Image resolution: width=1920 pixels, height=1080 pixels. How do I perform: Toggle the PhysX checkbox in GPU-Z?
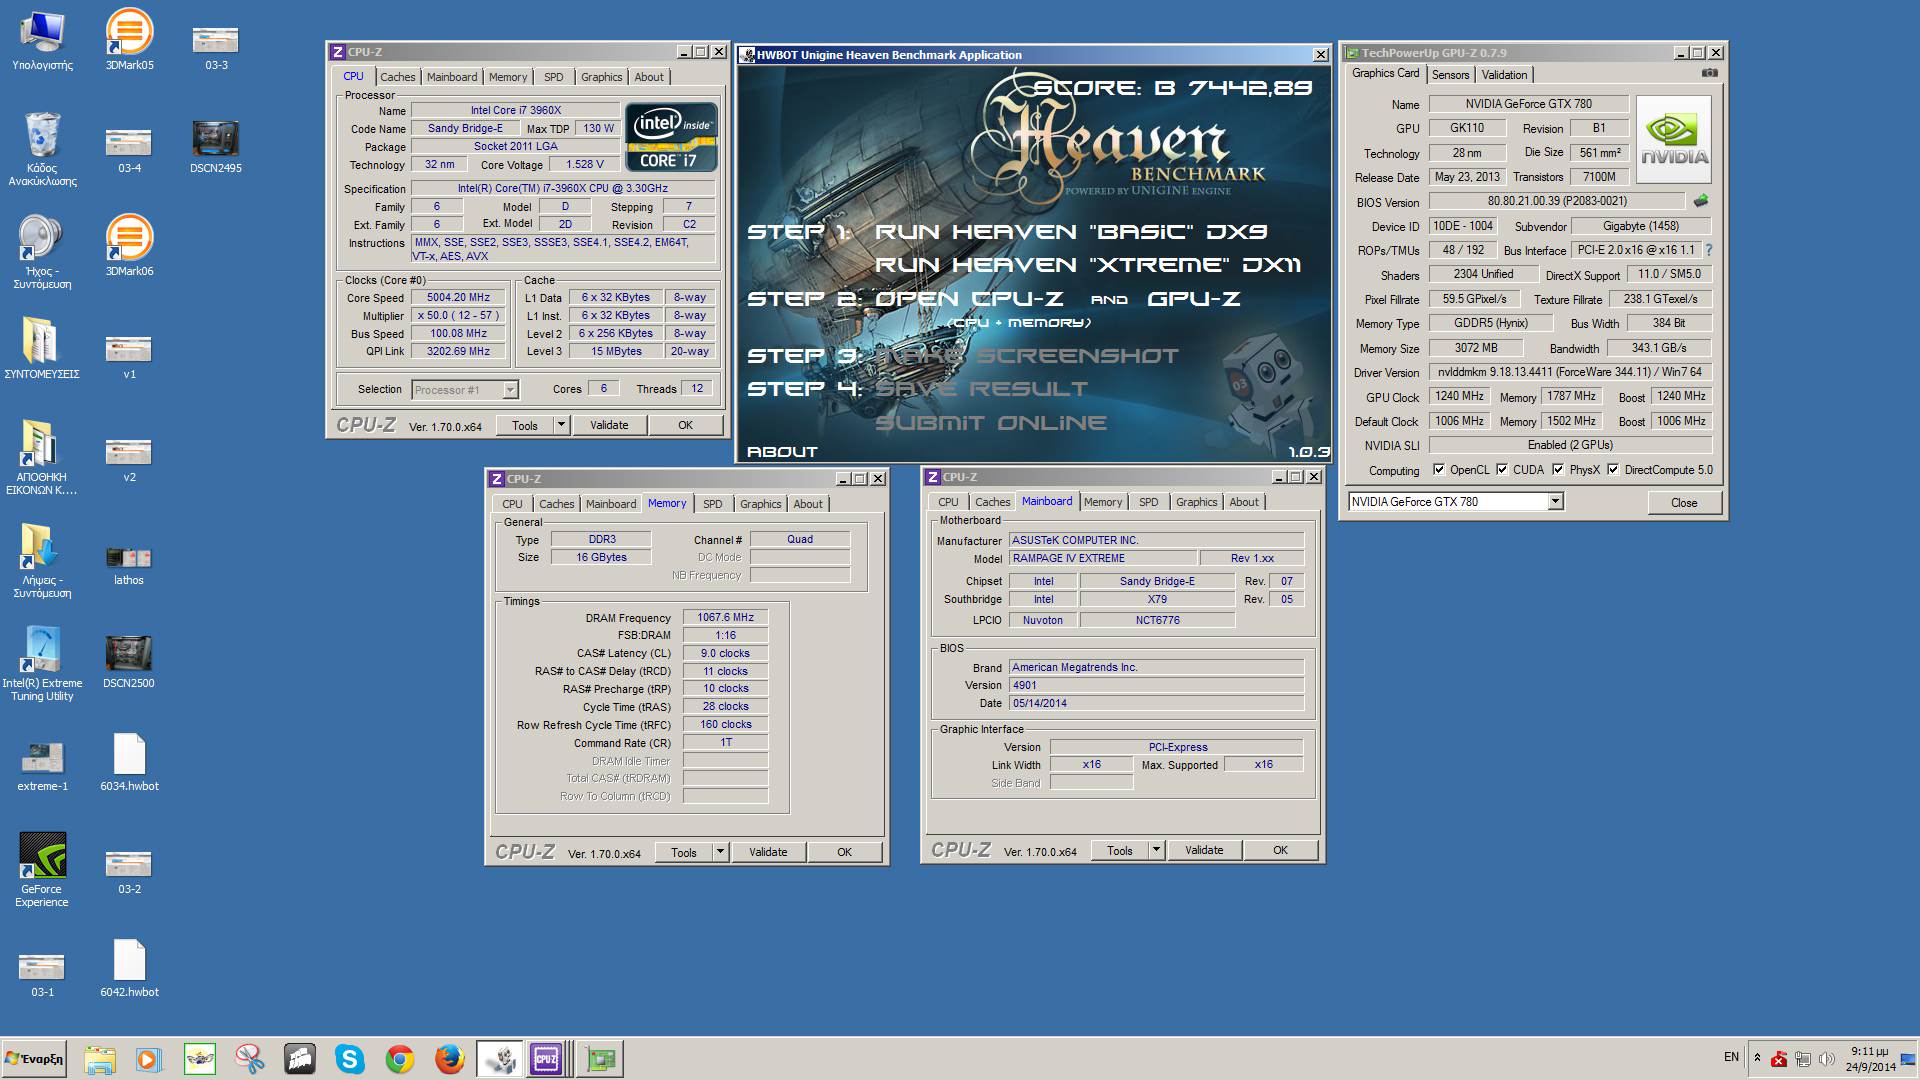[x=1557, y=469]
